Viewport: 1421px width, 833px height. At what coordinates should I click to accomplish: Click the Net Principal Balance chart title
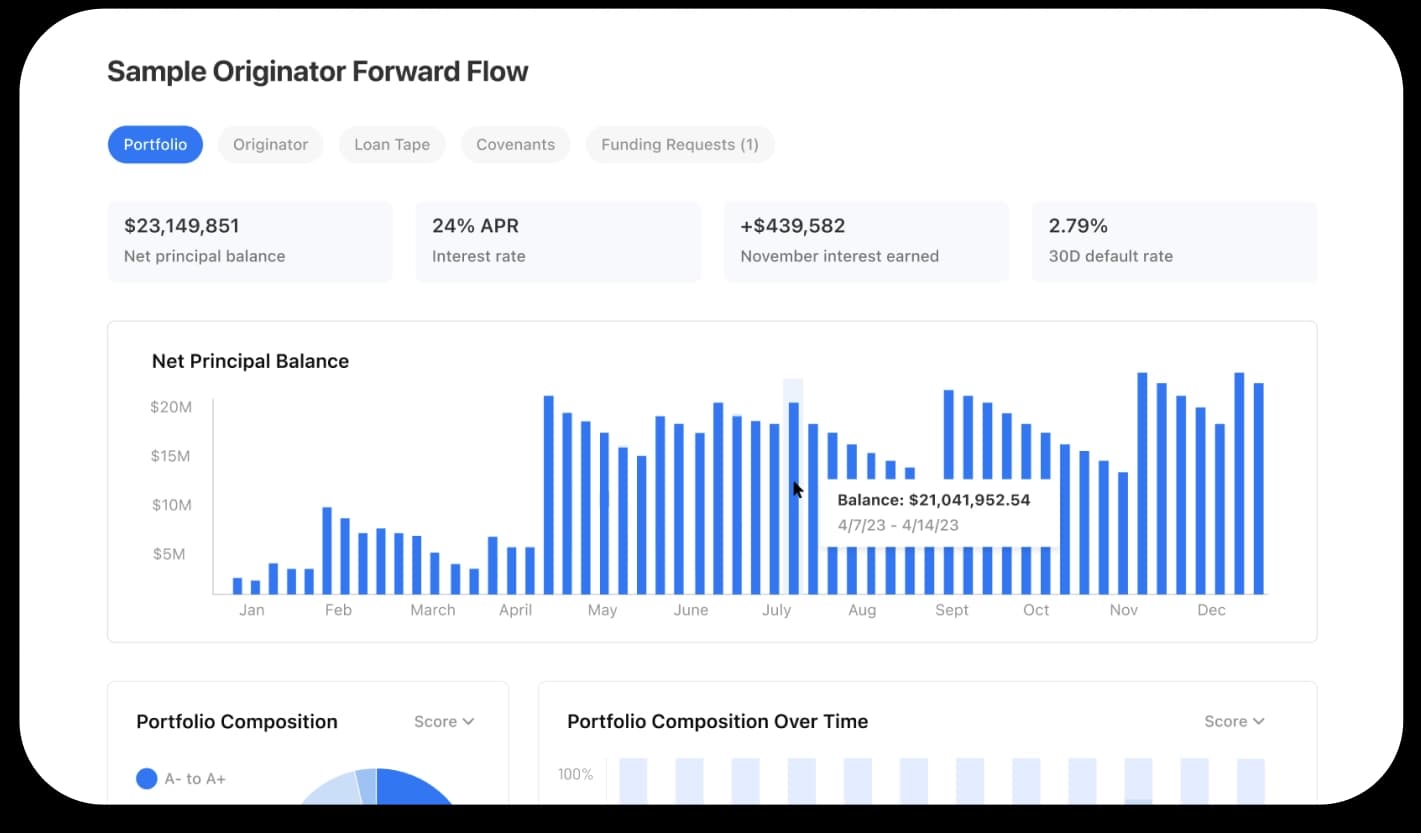click(250, 361)
